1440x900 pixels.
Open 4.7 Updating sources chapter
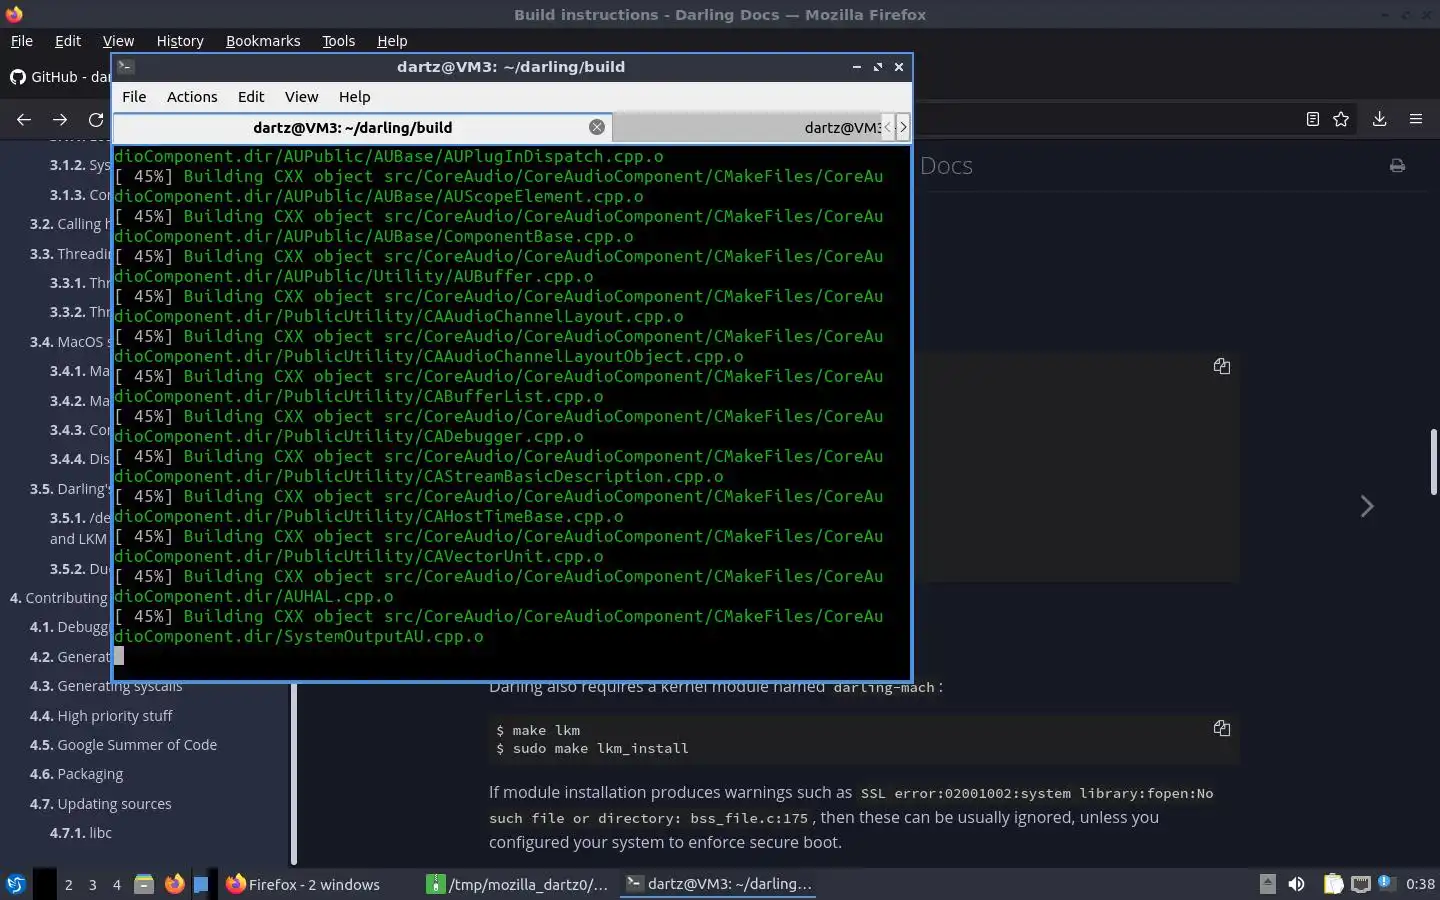coord(100,804)
